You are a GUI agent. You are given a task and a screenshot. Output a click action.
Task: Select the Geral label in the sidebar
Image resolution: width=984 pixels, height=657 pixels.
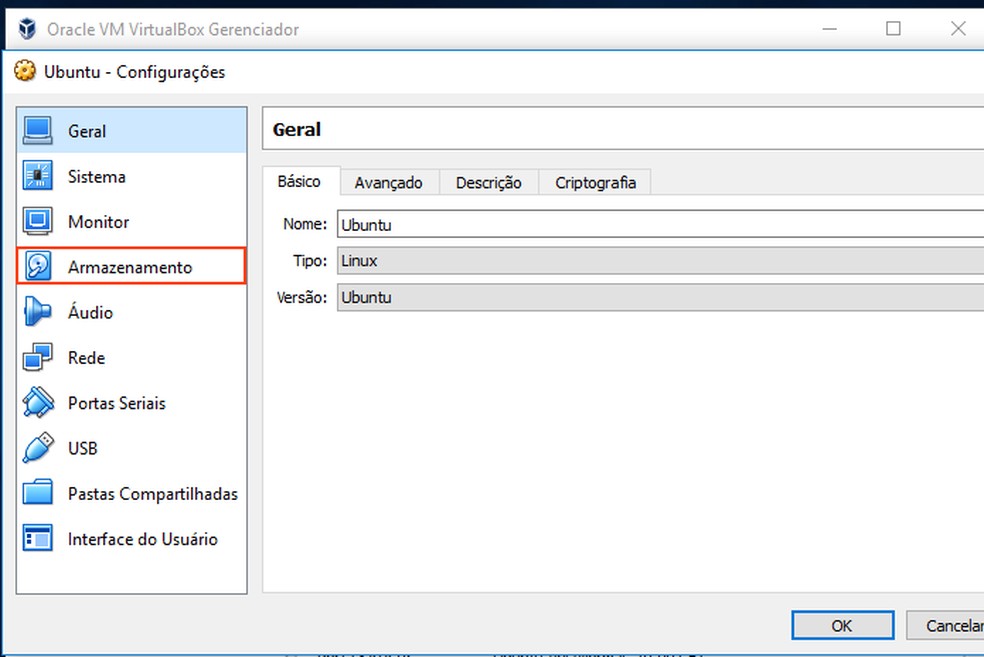point(87,131)
